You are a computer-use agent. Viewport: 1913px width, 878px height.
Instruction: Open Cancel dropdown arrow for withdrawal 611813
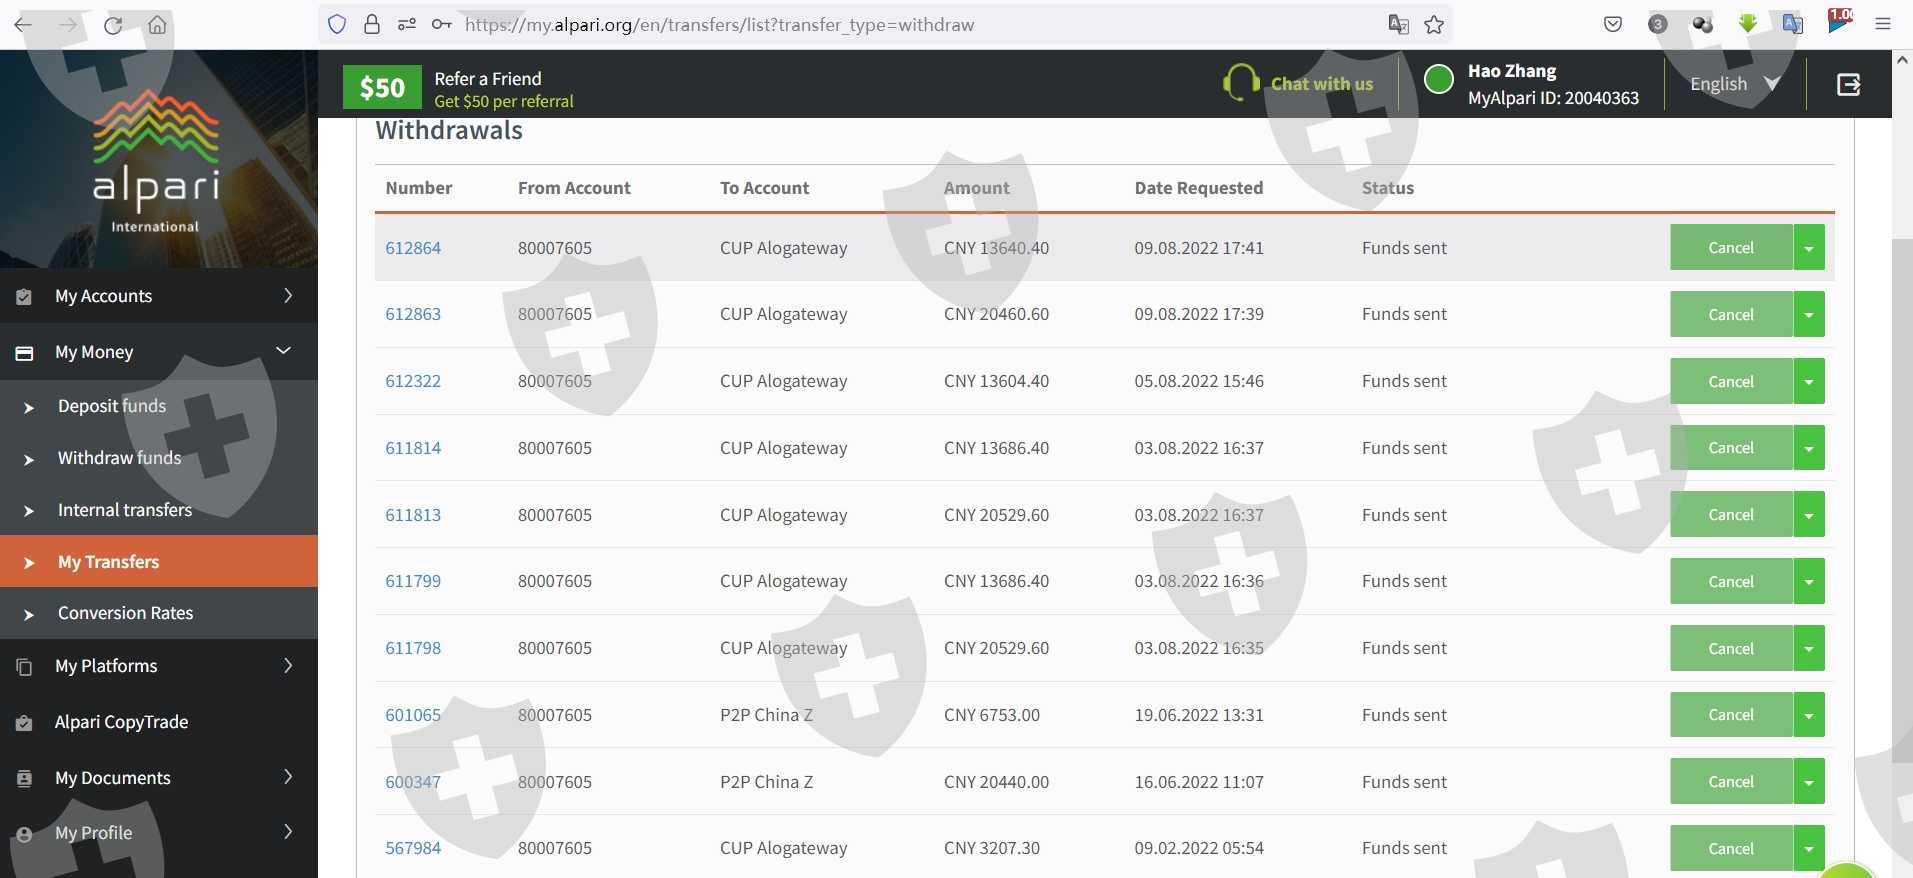1809,515
